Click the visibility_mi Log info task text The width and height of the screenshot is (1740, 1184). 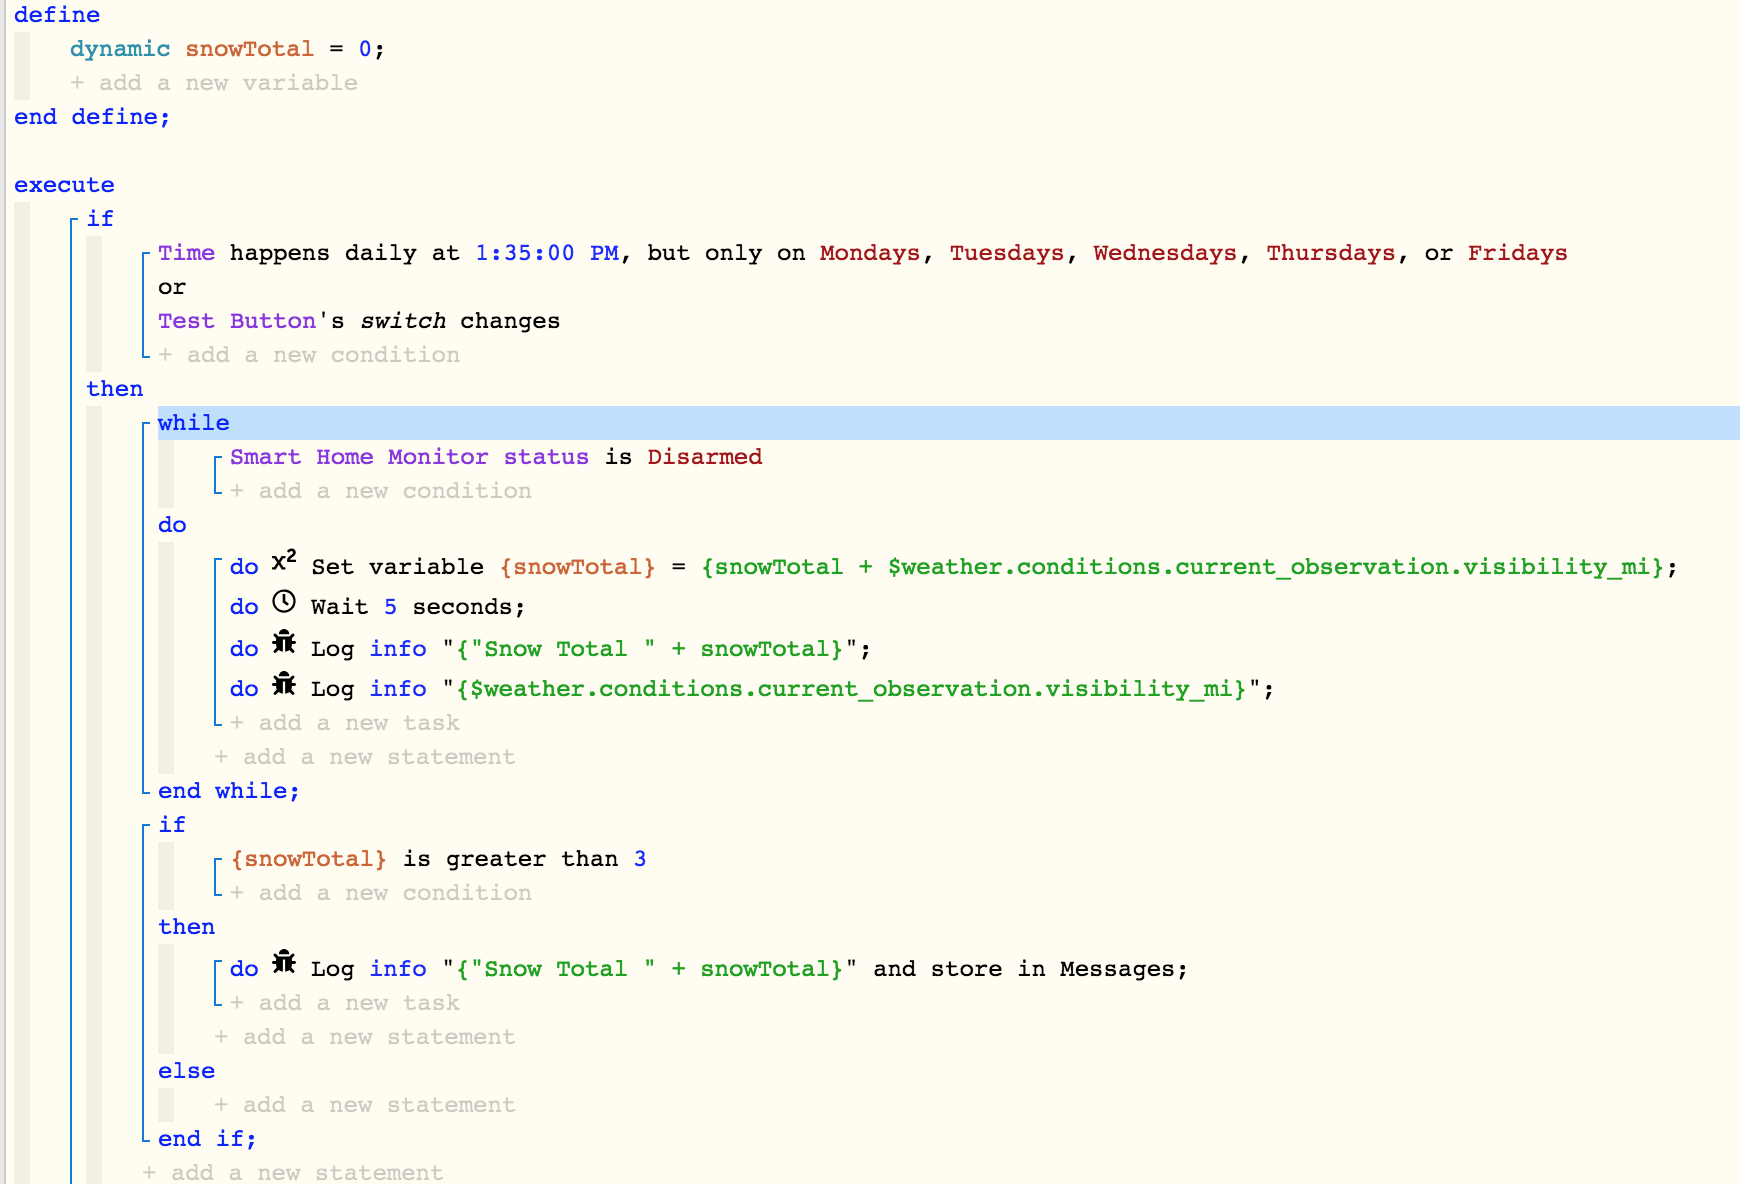pyautogui.click(x=792, y=689)
